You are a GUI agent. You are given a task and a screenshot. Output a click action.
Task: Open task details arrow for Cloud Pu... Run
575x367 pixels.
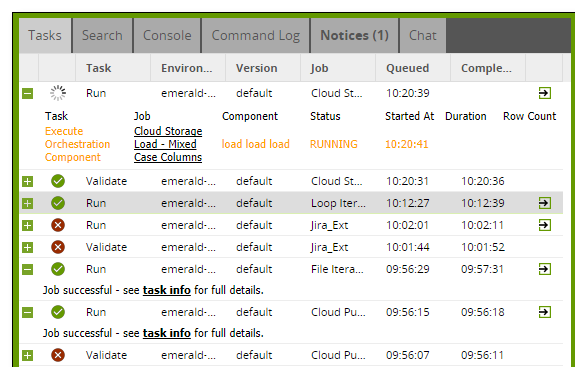pos(545,312)
